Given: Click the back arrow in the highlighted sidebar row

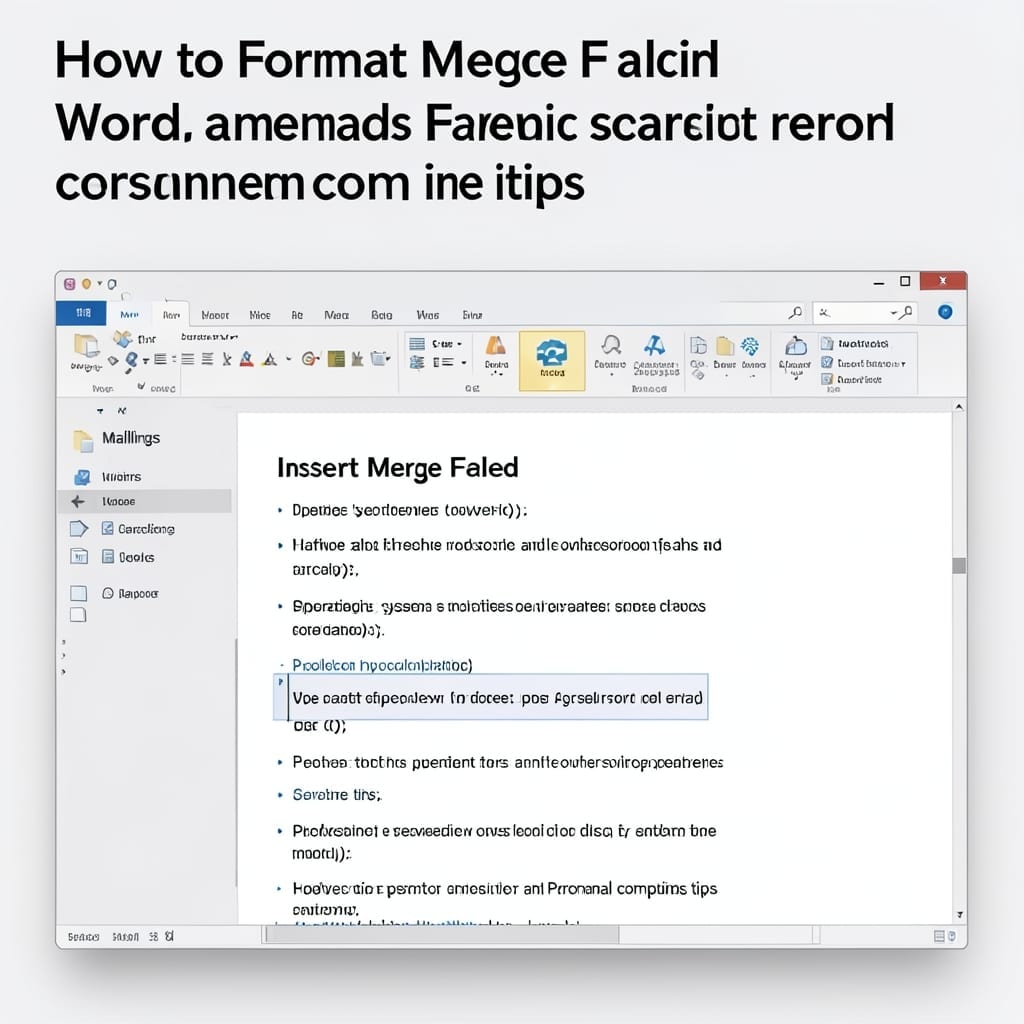Looking at the screenshot, I should click(x=78, y=502).
